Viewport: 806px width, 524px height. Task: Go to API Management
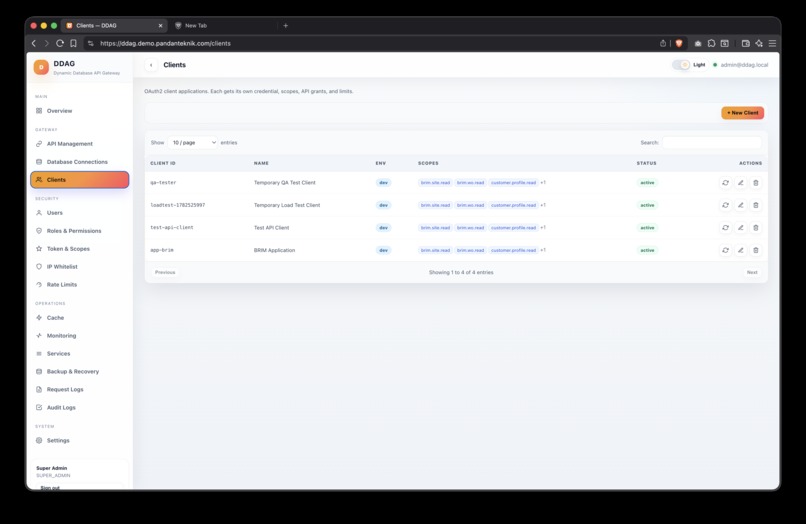(79, 144)
